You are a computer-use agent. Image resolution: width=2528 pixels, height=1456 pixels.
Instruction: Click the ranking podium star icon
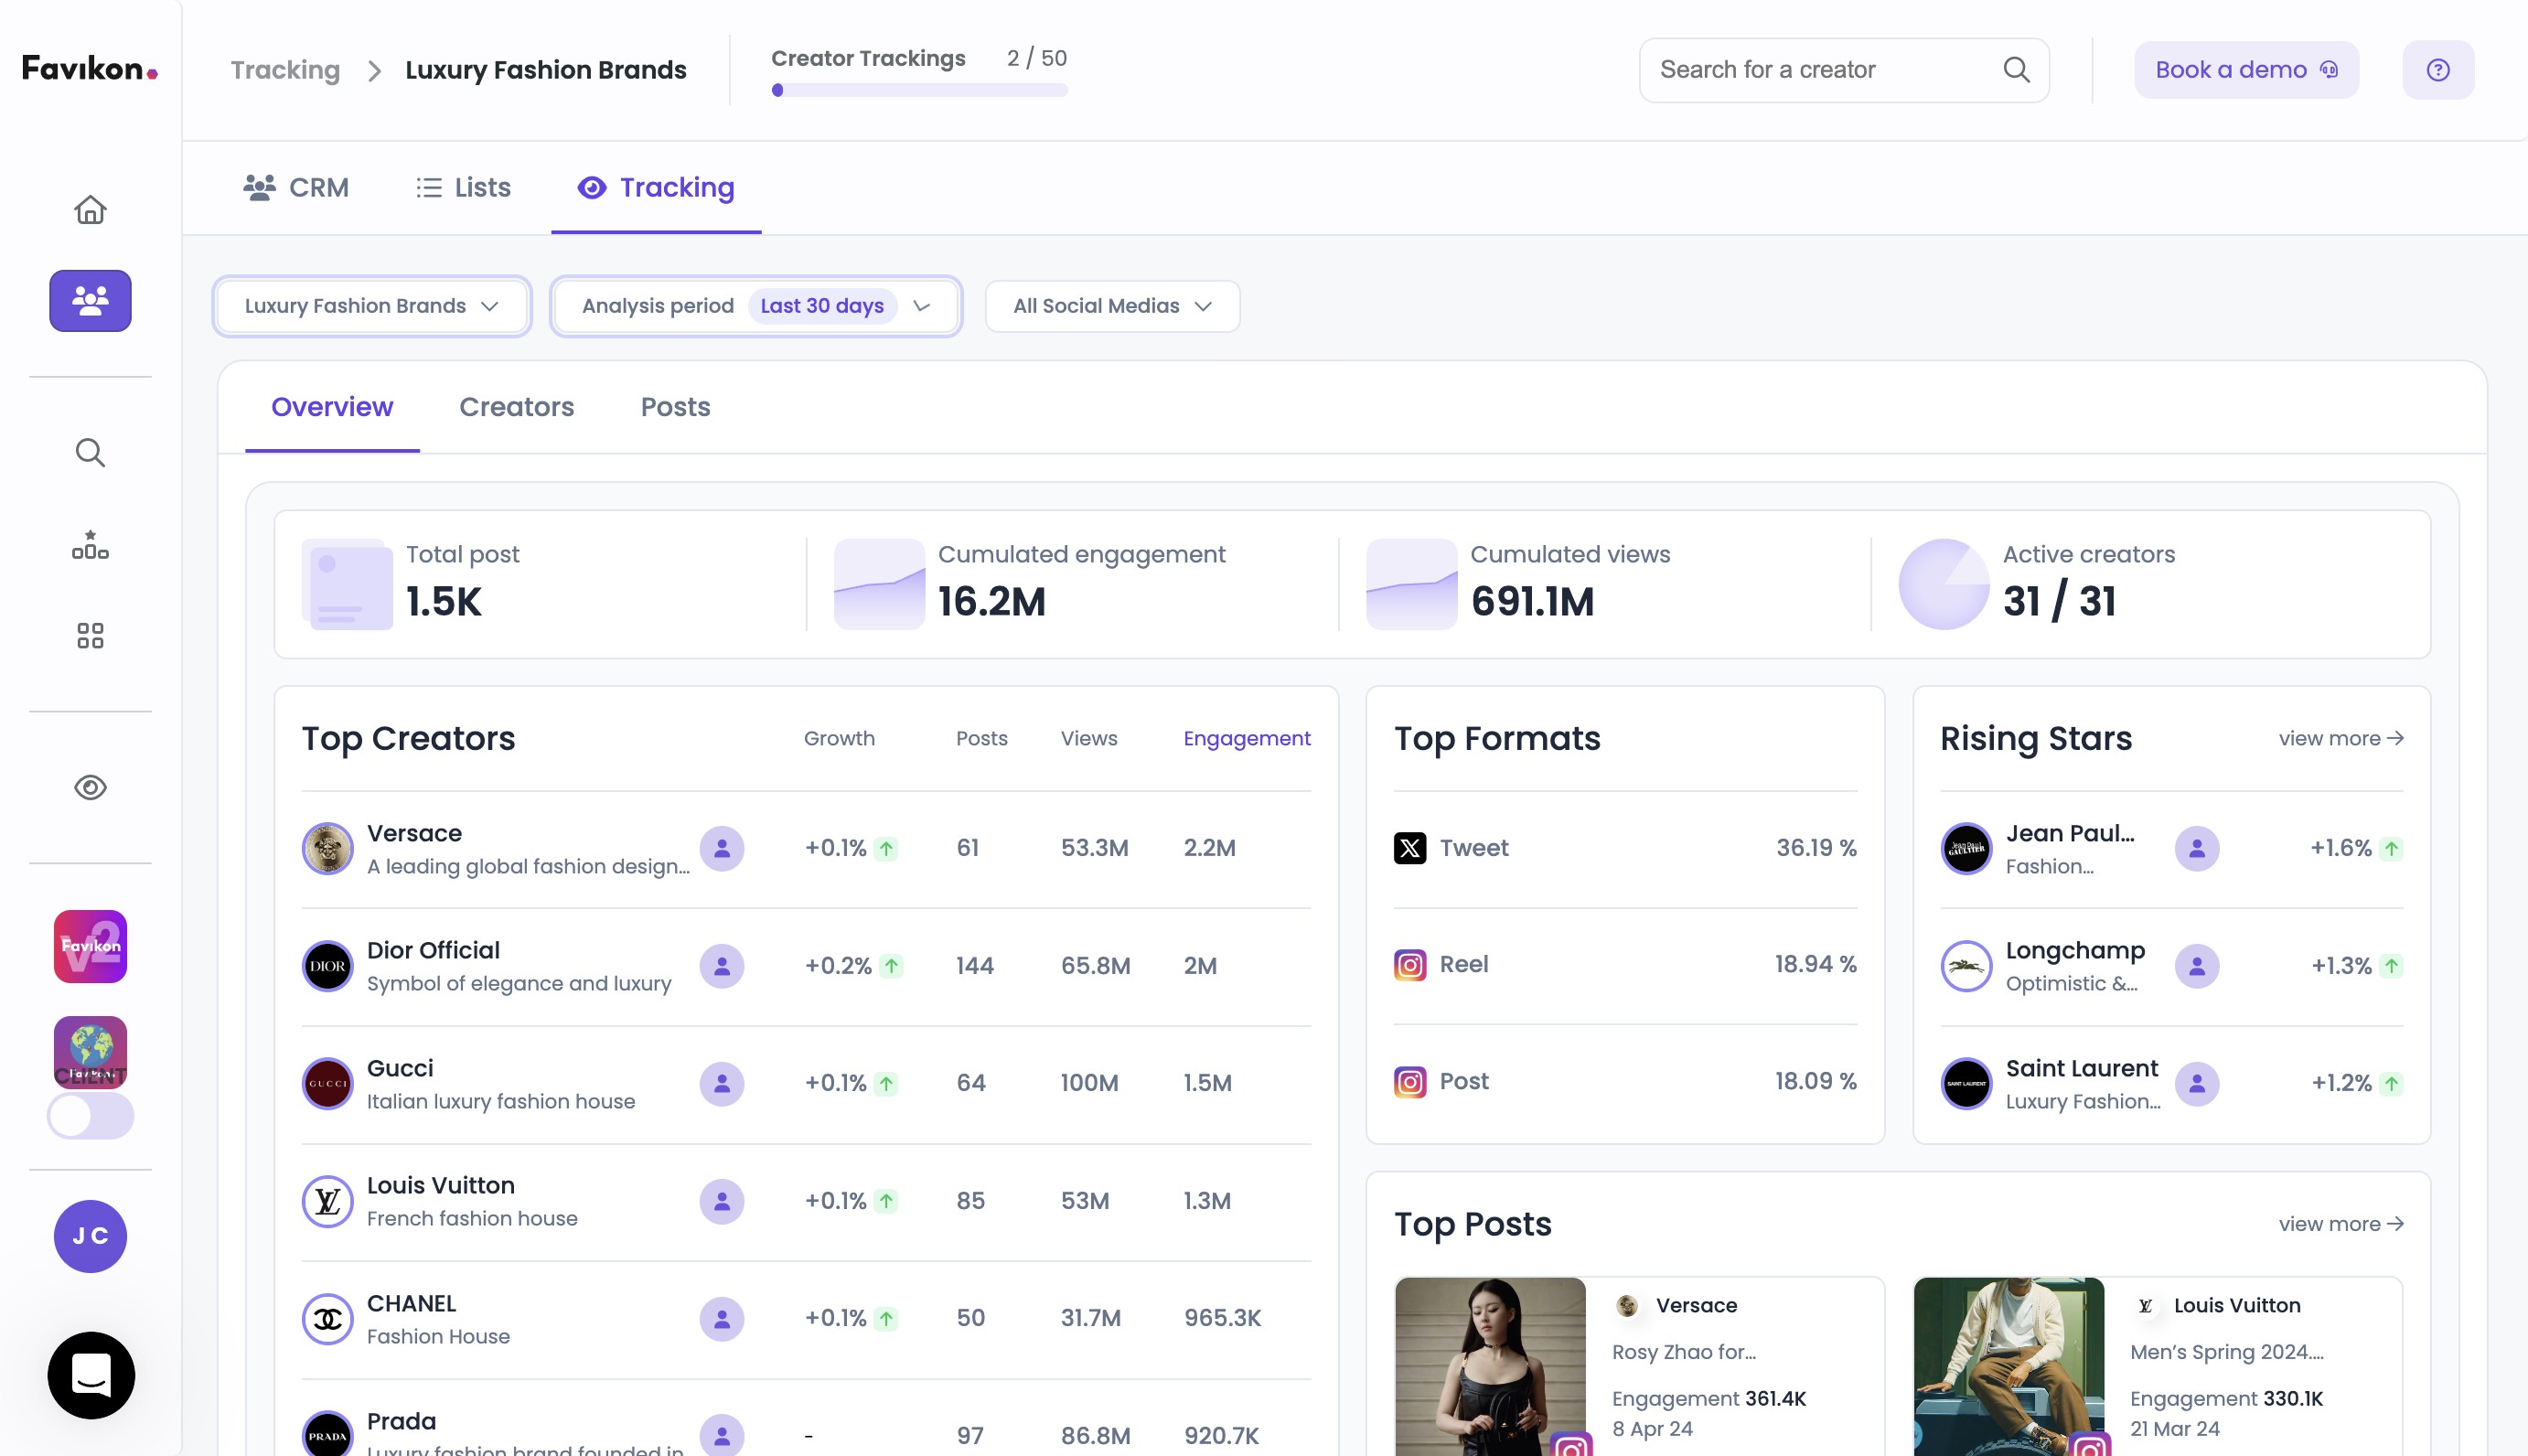point(90,545)
